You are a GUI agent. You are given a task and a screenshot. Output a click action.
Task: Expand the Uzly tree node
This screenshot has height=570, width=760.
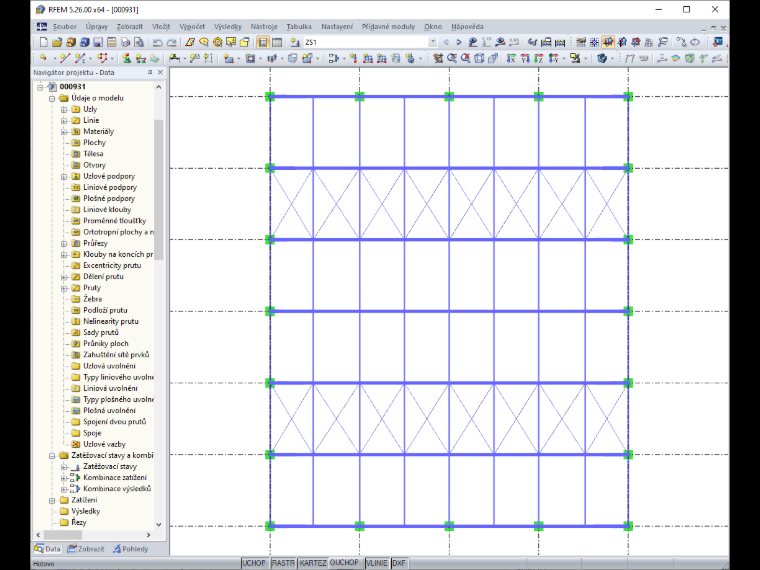click(64, 110)
